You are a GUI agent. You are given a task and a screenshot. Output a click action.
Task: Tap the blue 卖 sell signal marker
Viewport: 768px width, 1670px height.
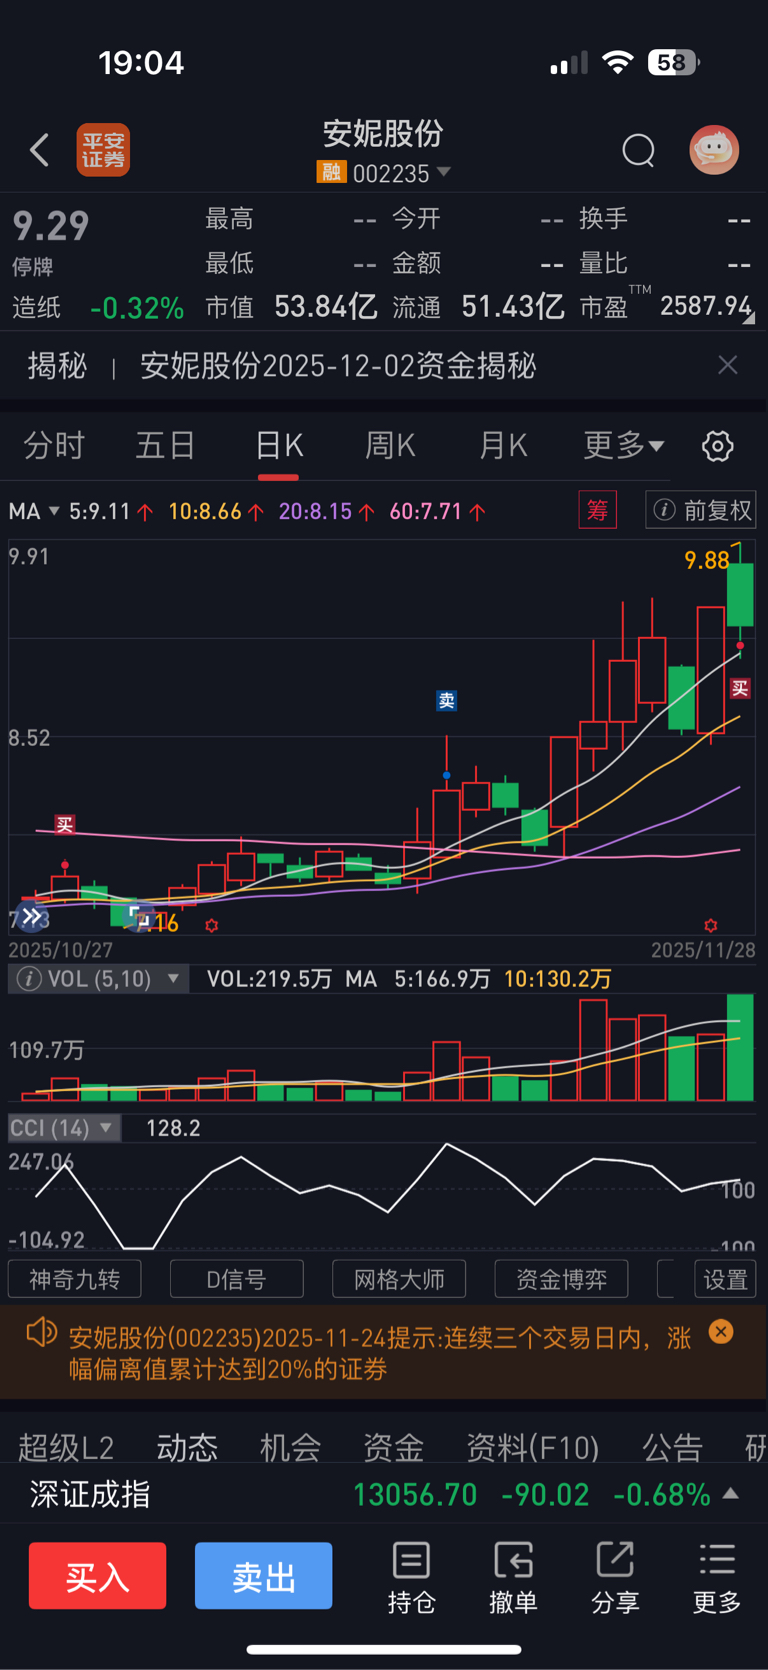point(447,701)
